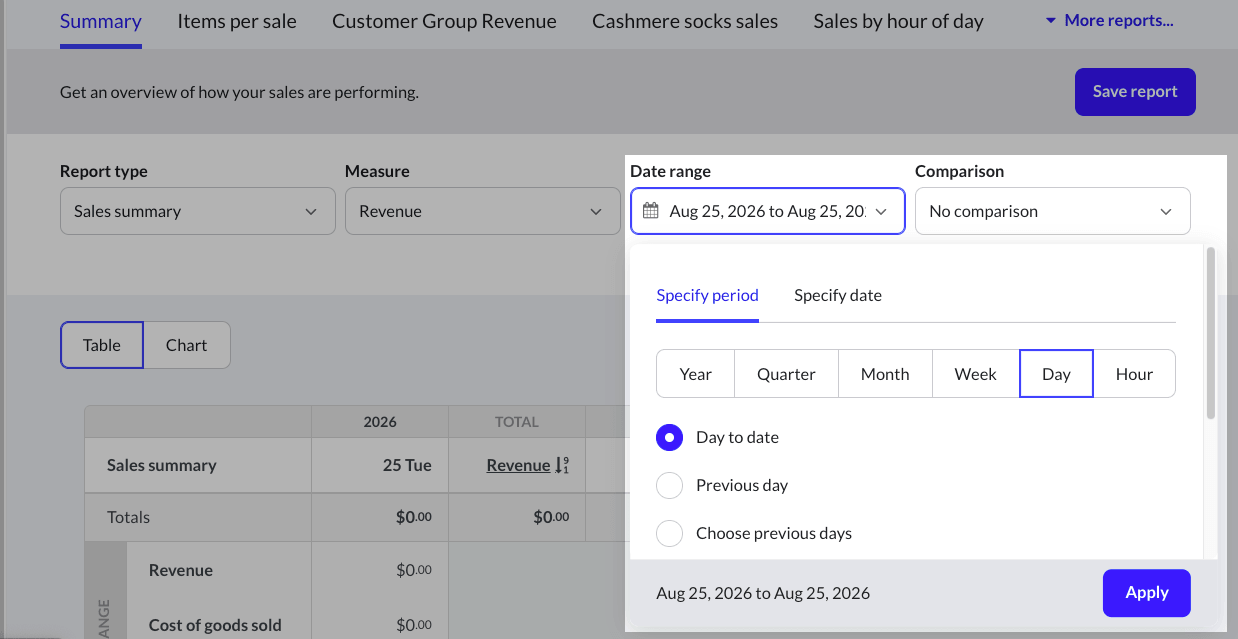Screen dimensions: 1238x639
Task: Click the Totals row label
Action: click(x=128, y=517)
